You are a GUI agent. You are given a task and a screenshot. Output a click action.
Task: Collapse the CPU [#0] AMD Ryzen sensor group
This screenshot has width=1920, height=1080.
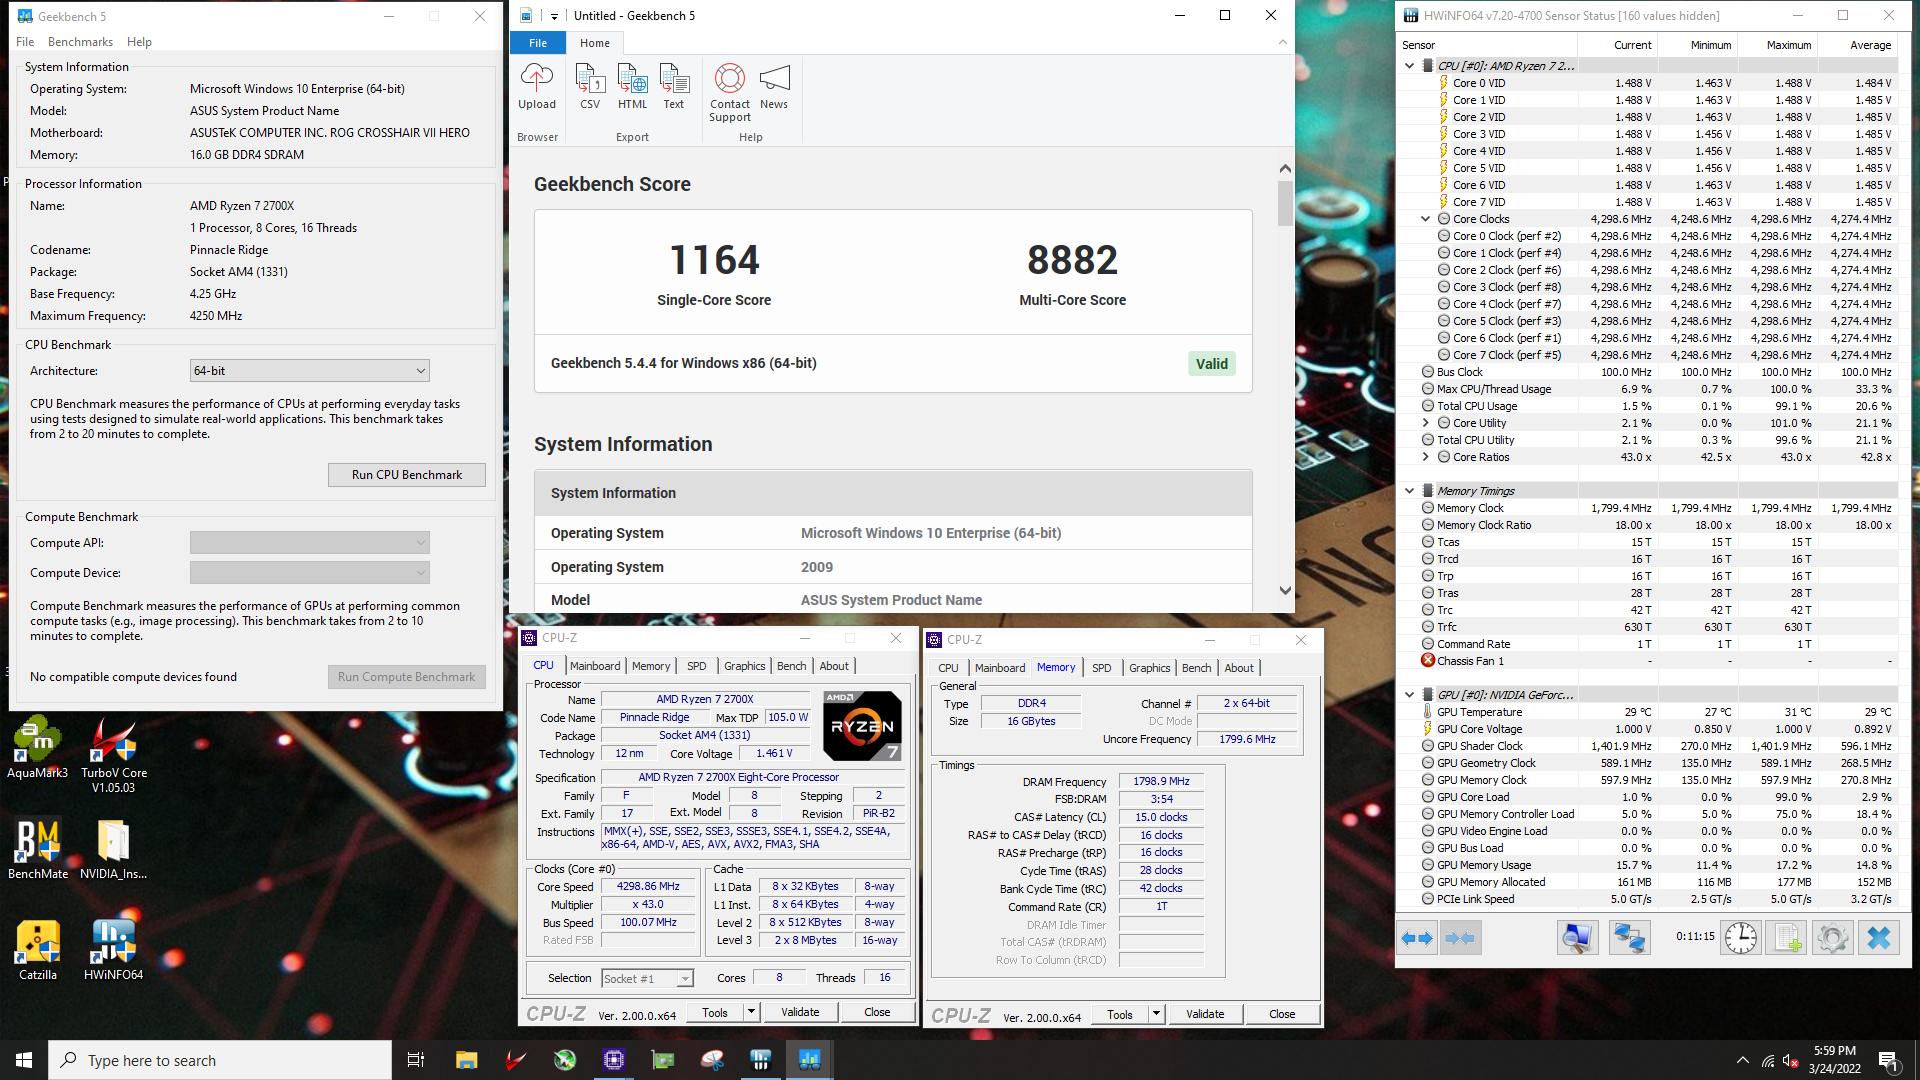[1410, 66]
